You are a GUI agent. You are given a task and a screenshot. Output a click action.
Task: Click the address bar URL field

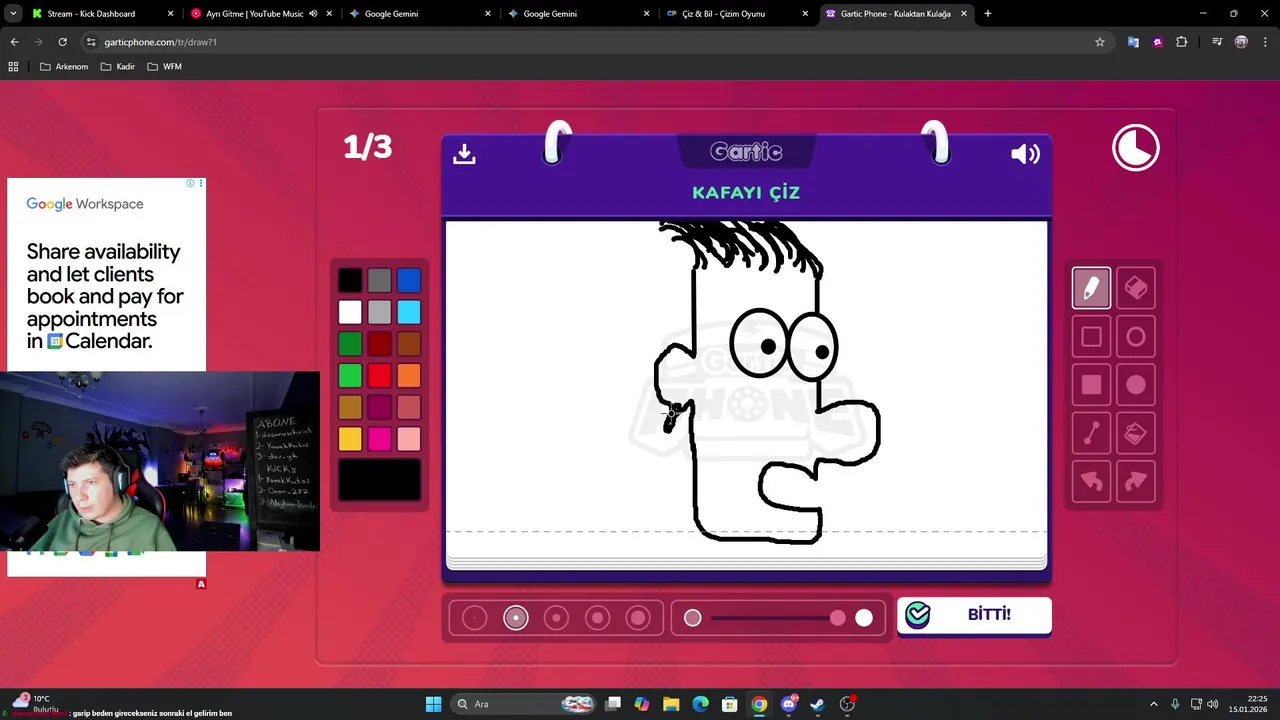coord(590,42)
